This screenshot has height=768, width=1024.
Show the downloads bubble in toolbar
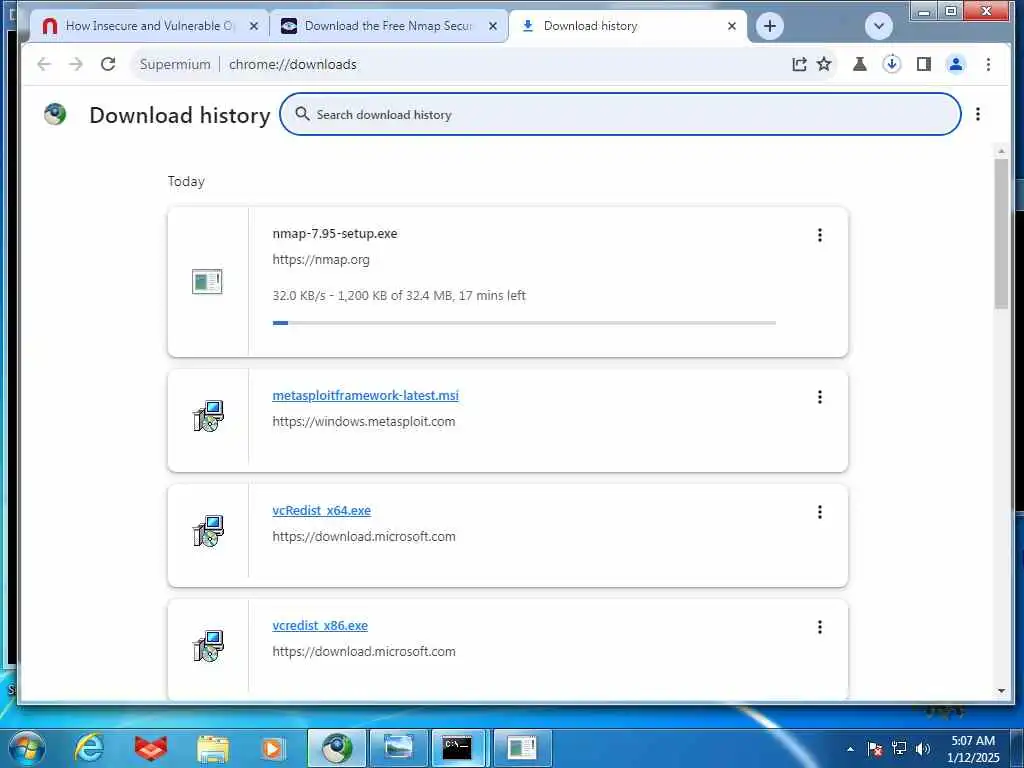[891, 64]
